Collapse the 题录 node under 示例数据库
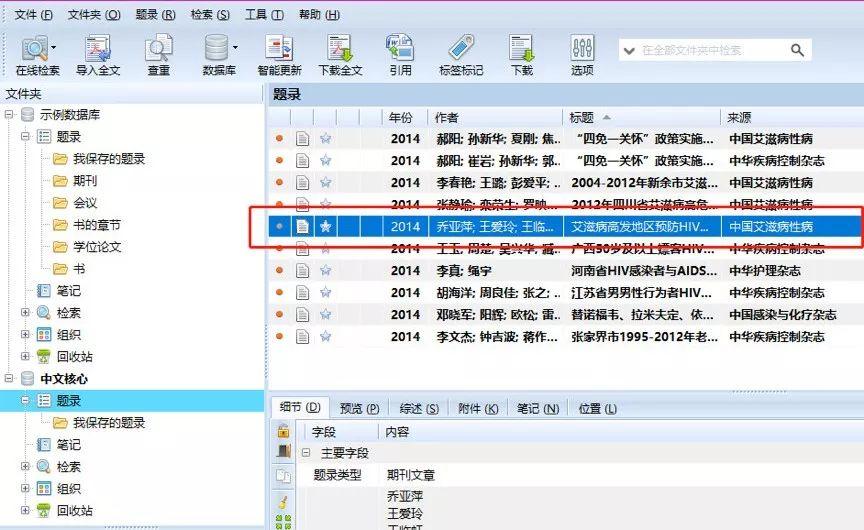864x530 pixels. [x=25, y=136]
